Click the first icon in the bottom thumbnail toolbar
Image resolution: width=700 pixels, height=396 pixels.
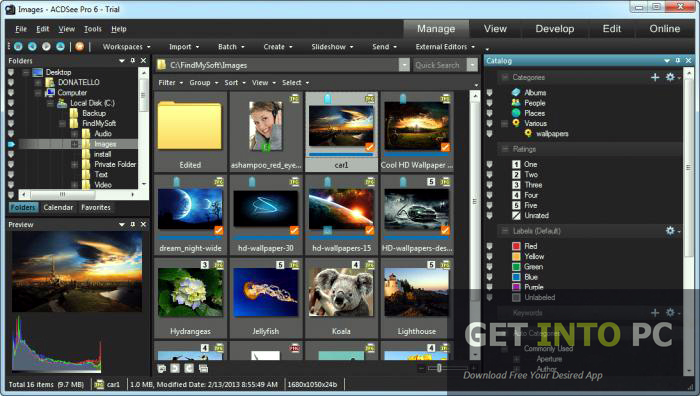[x=162, y=368]
